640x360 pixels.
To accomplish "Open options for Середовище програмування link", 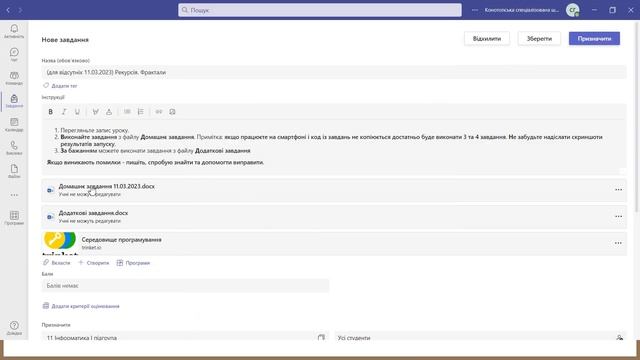I will [x=618, y=243].
